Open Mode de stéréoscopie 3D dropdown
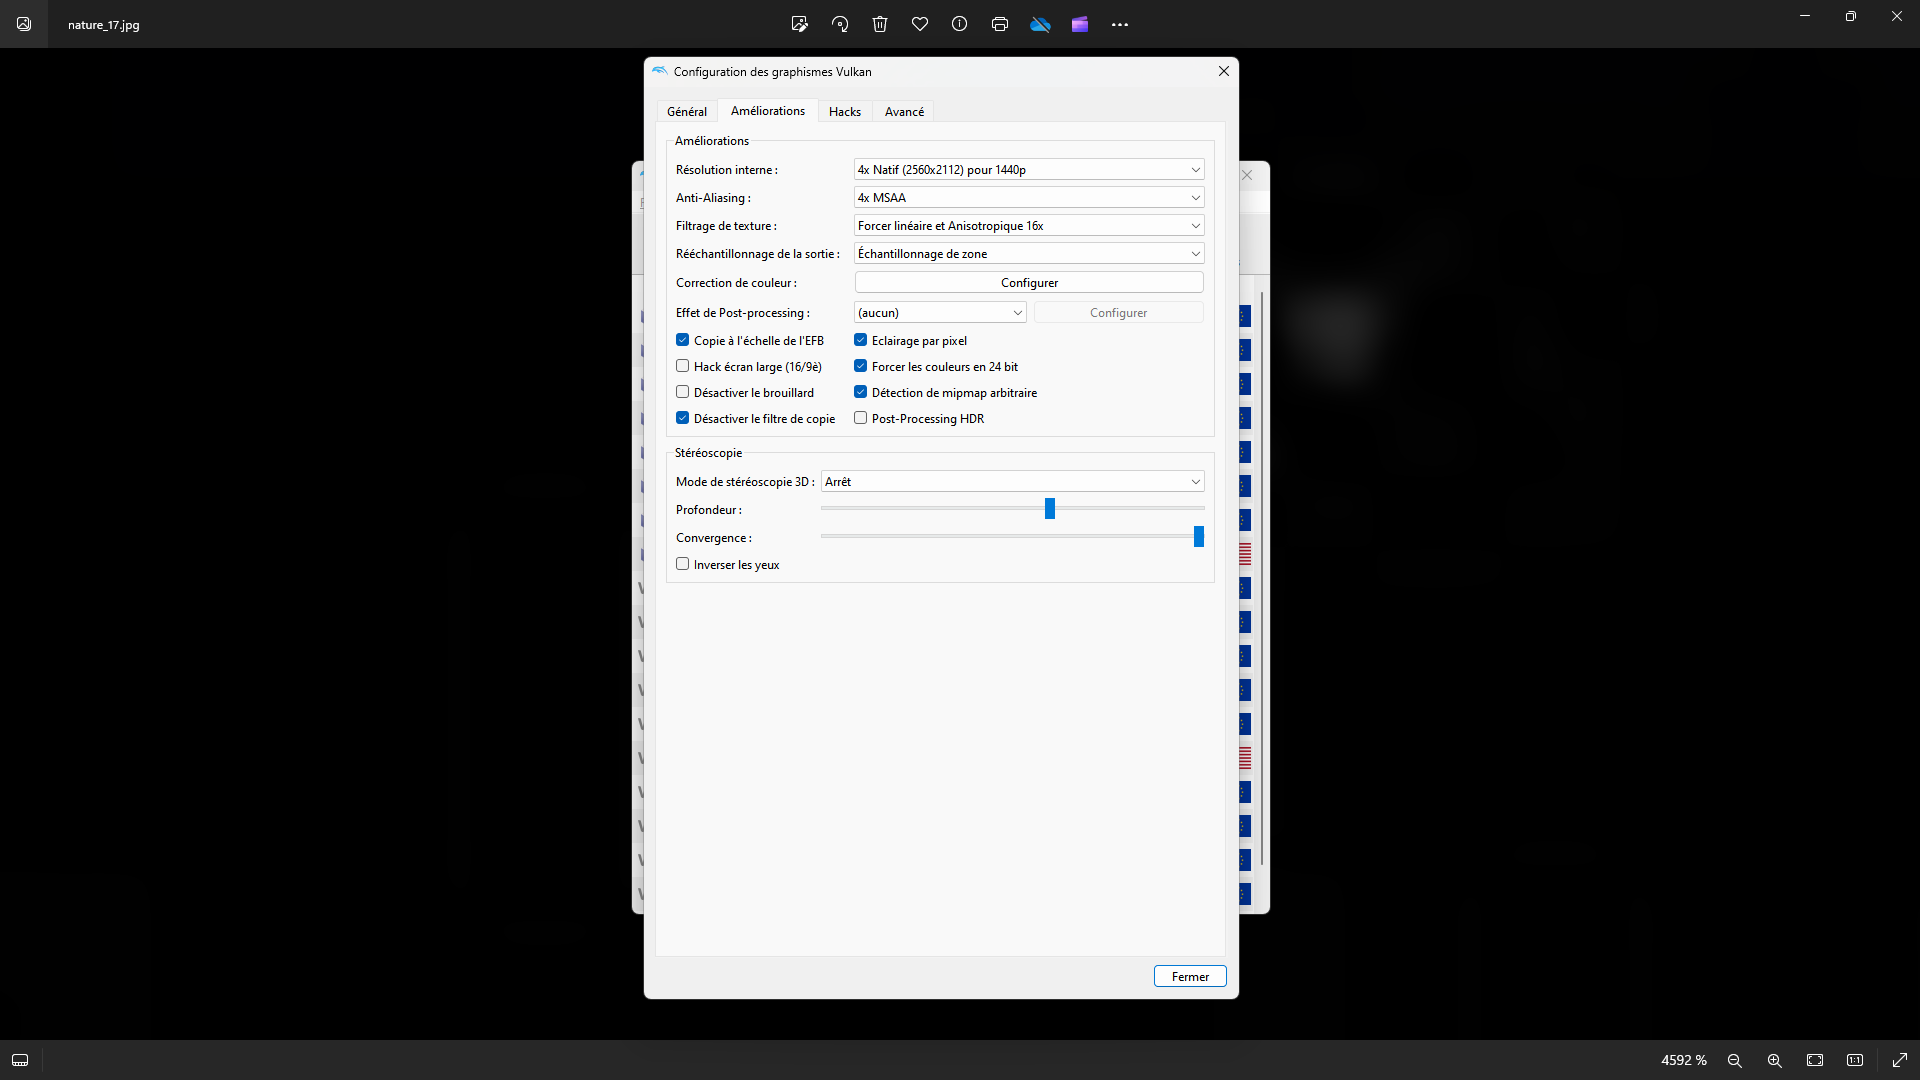The width and height of the screenshot is (1920, 1080). coord(1012,482)
